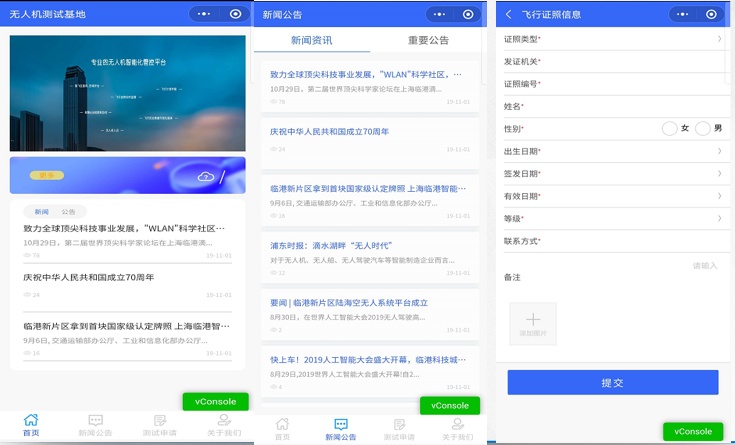The image size is (735, 445).
Task: Tap the target close icon in 飞行证照信息 header
Action: (x=711, y=15)
